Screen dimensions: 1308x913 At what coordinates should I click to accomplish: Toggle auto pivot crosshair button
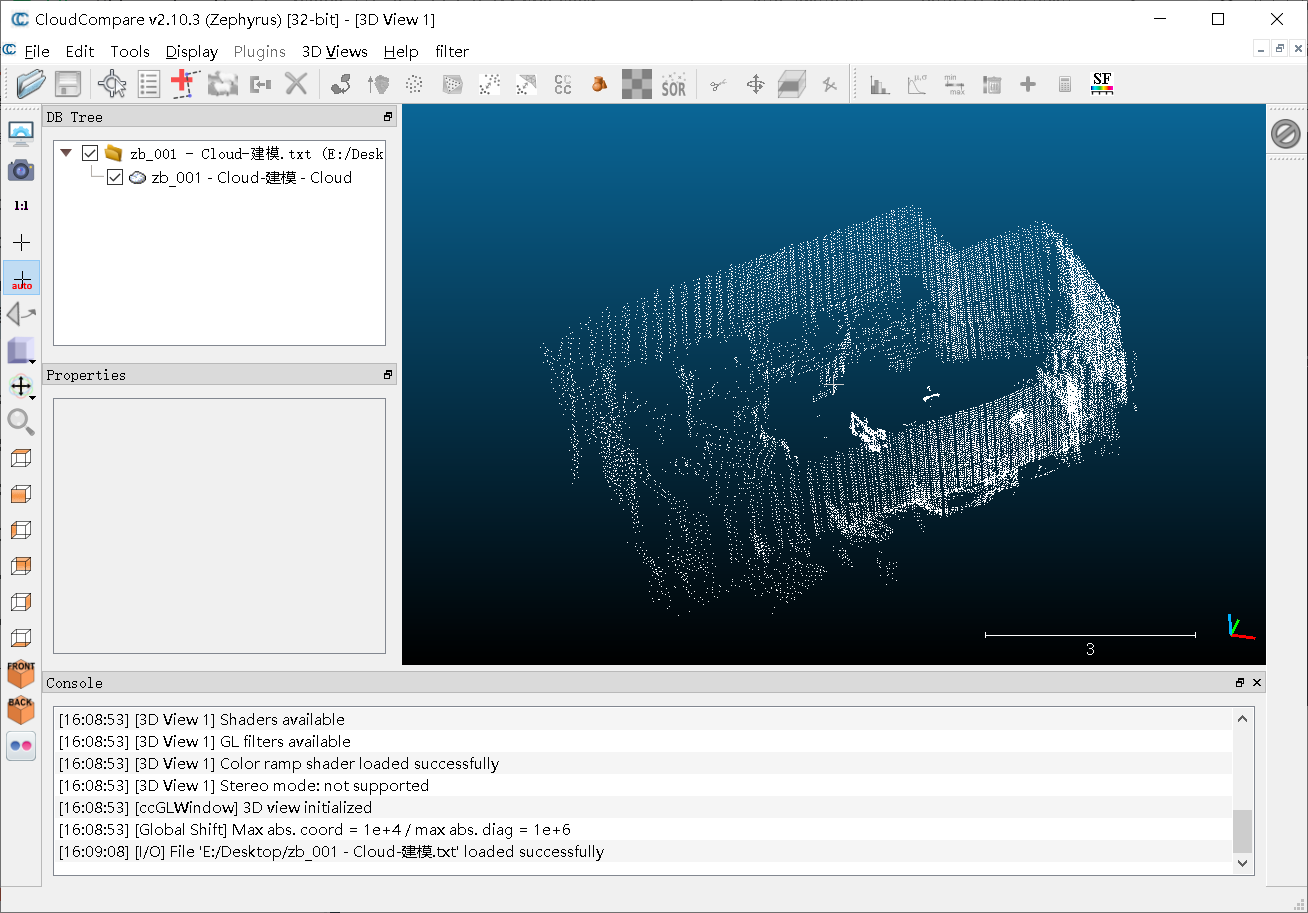coord(21,278)
